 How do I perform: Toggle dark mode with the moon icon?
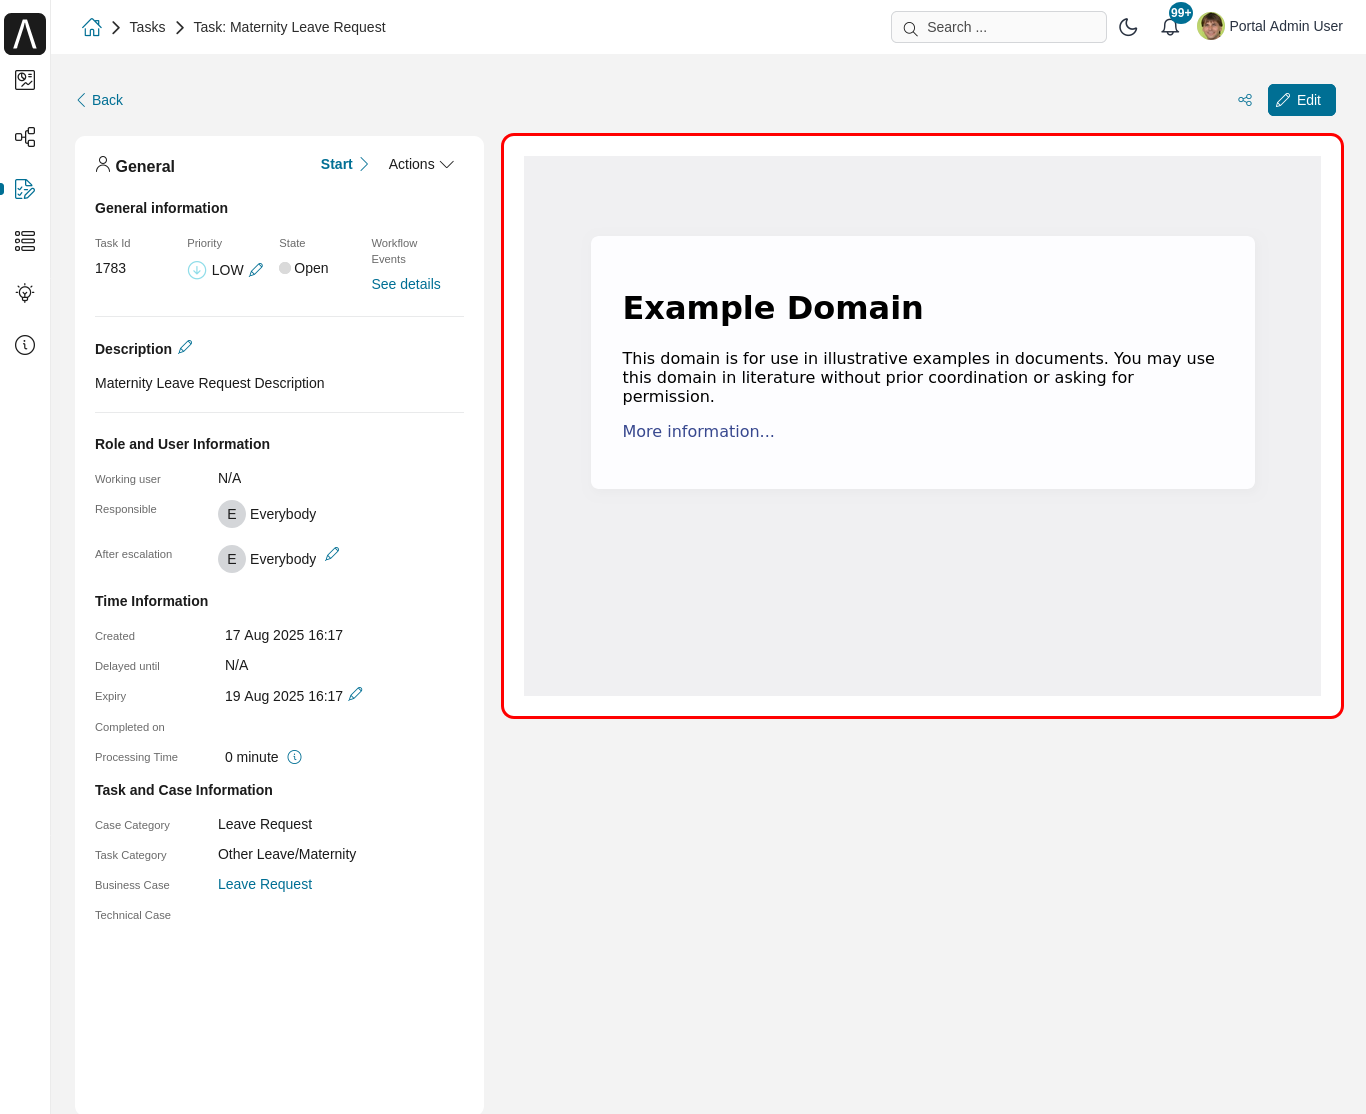[x=1128, y=27]
